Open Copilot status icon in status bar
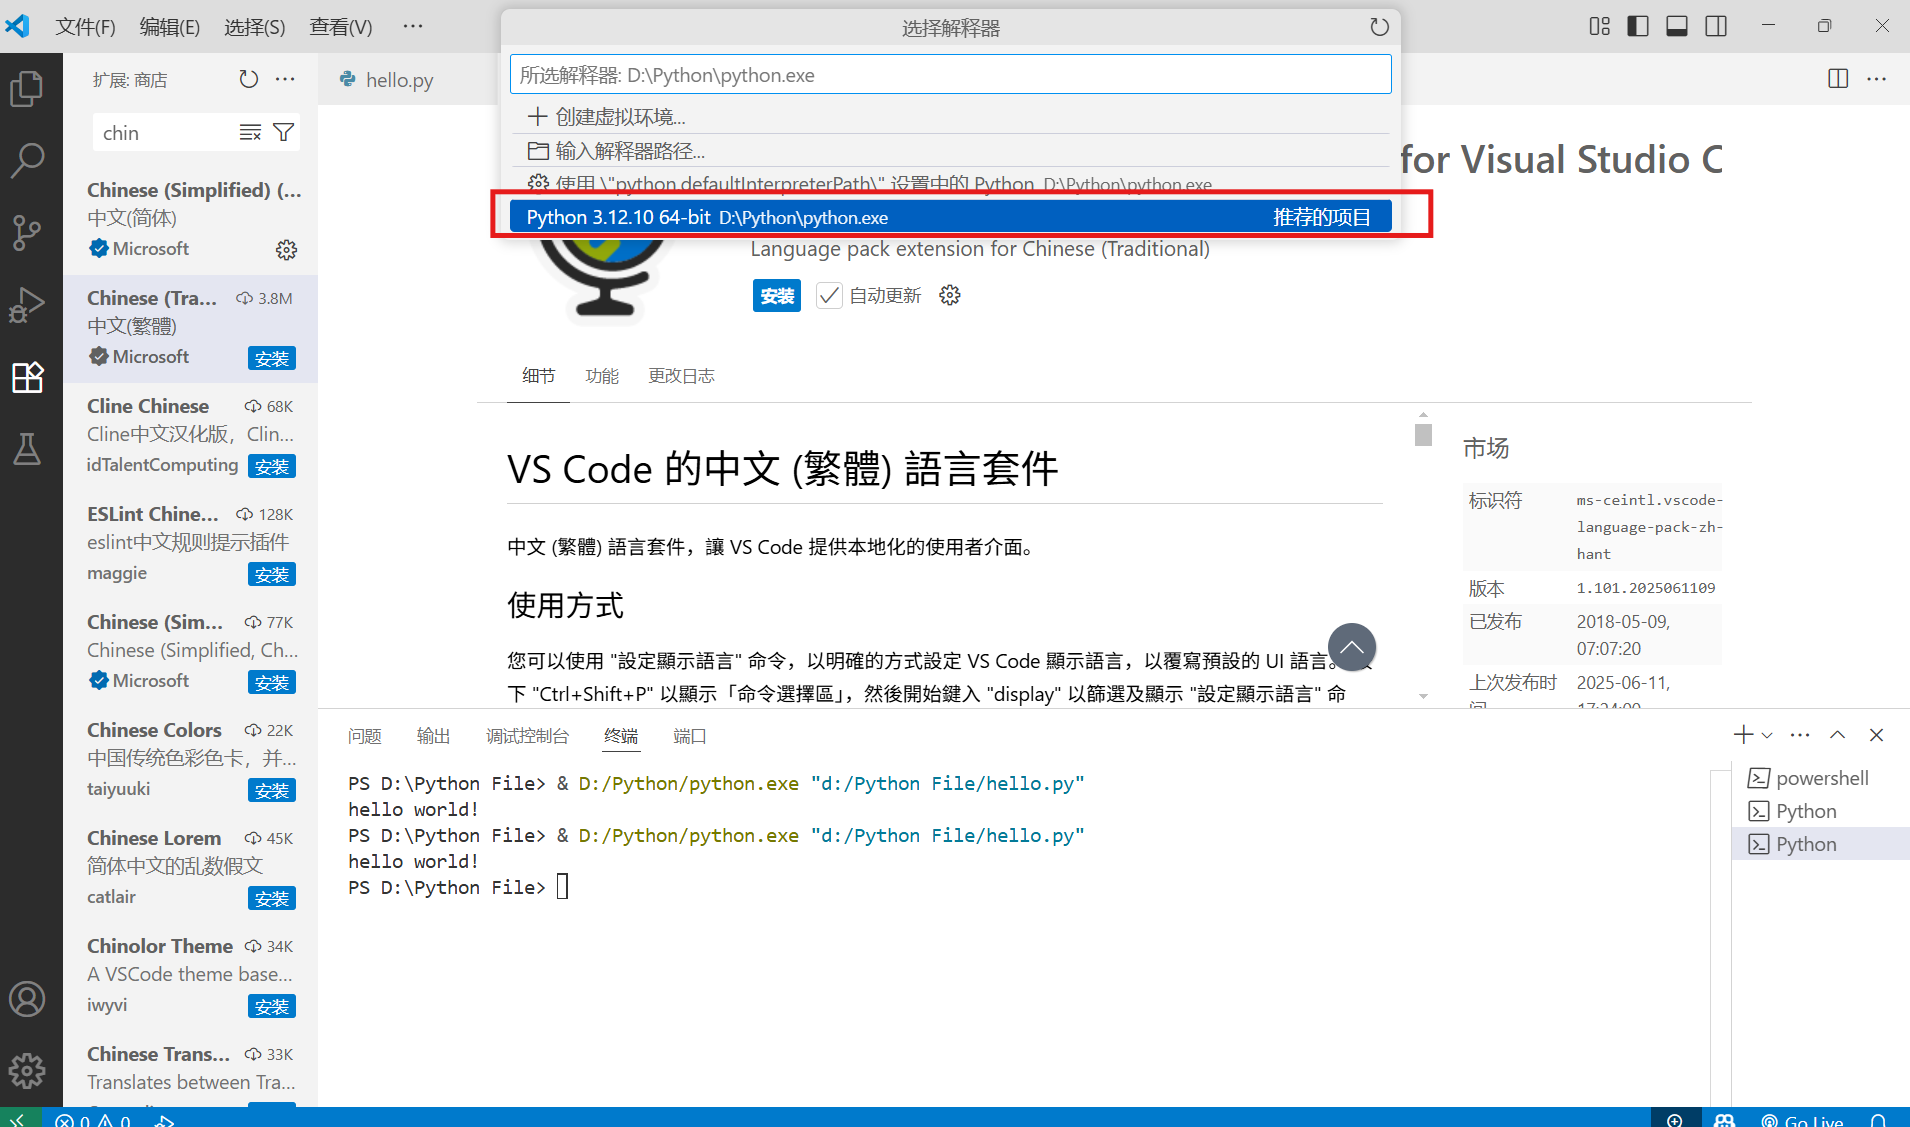1910x1127 pixels. pos(1724,1119)
